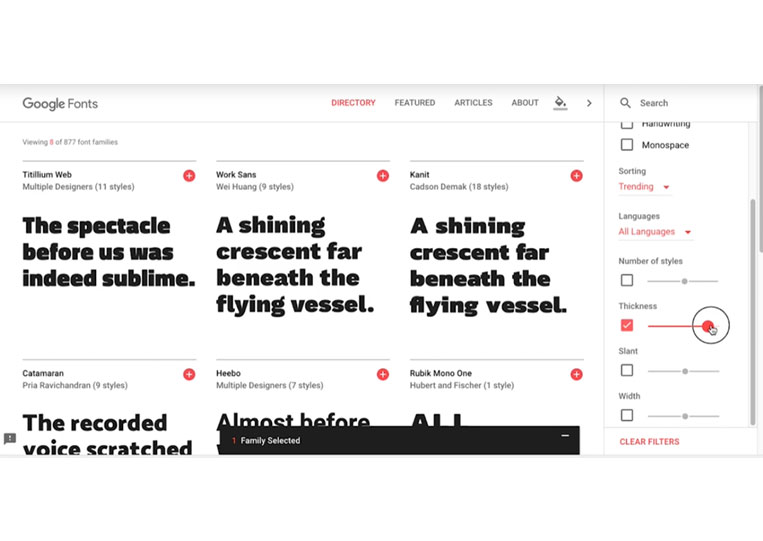The image size is (763, 541).
Task: Click the Width slider track
Action: (683, 416)
